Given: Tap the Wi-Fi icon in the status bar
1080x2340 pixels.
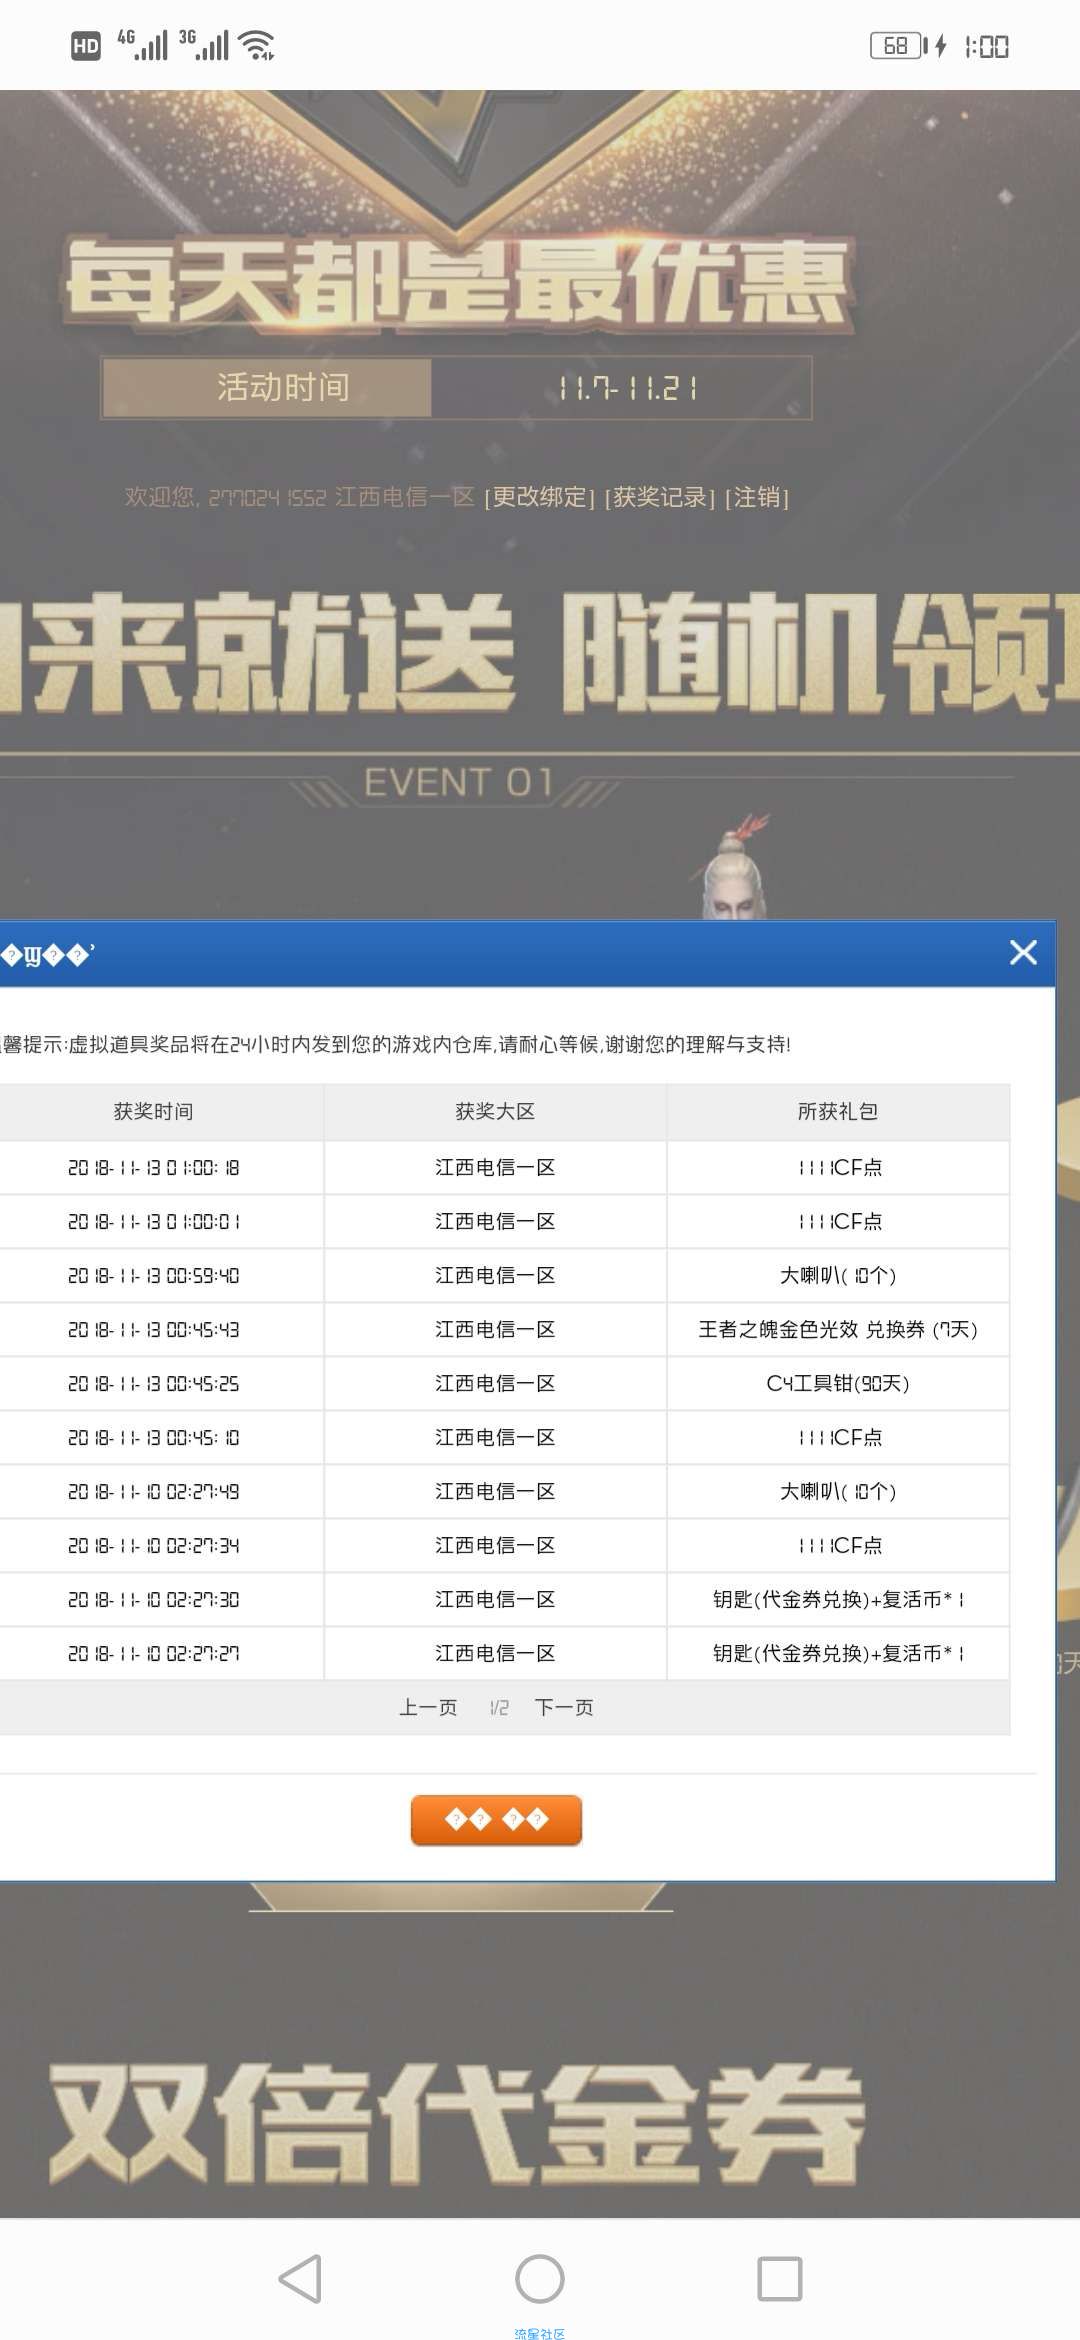Looking at the screenshot, I should tap(258, 45).
